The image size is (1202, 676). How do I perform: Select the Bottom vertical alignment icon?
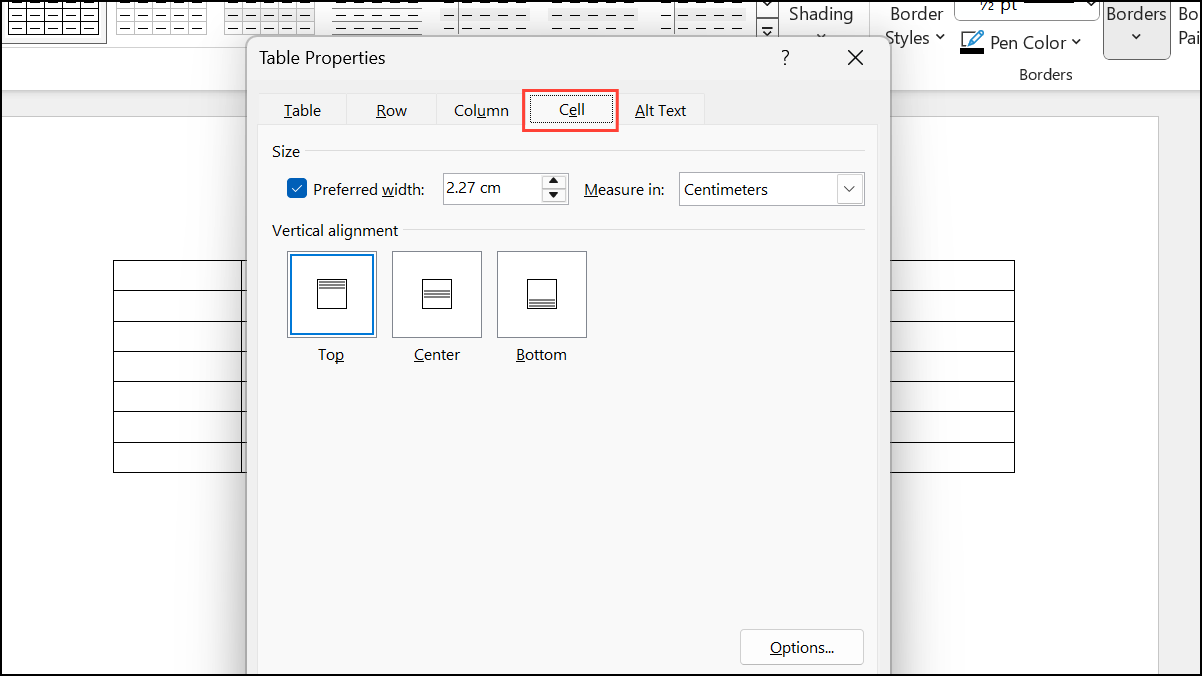pos(541,294)
